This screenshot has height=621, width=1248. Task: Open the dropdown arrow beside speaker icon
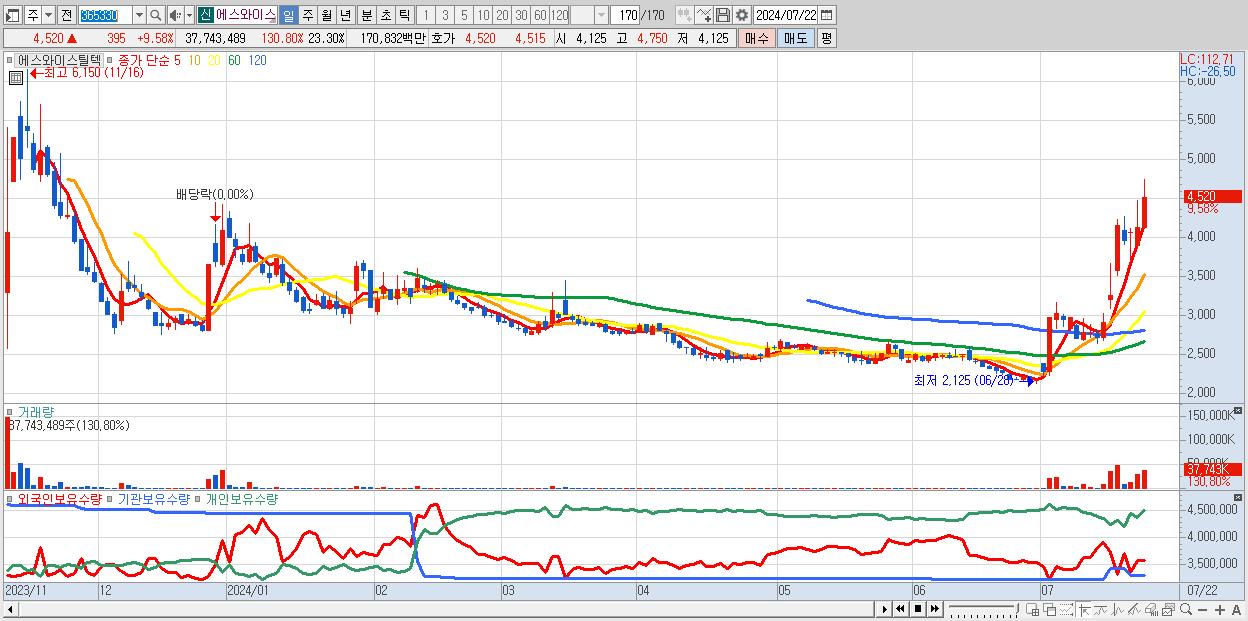(189, 15)
